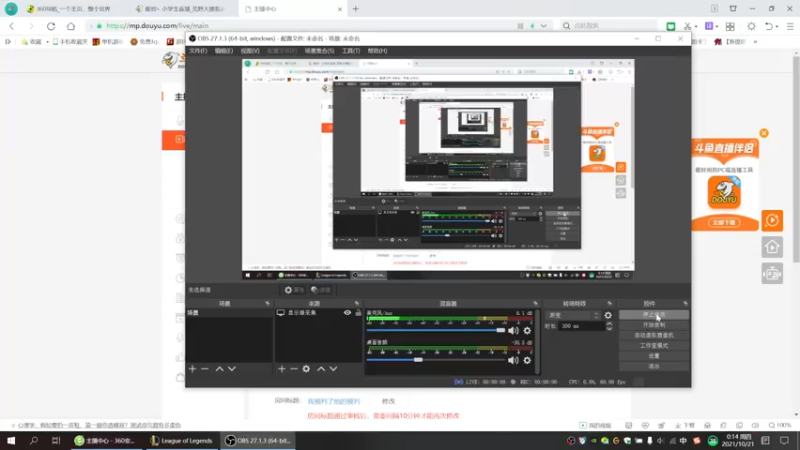Open desktop audio channel settings gear
Viewport: 800px width, 450px height.
(x=527, y=360)
